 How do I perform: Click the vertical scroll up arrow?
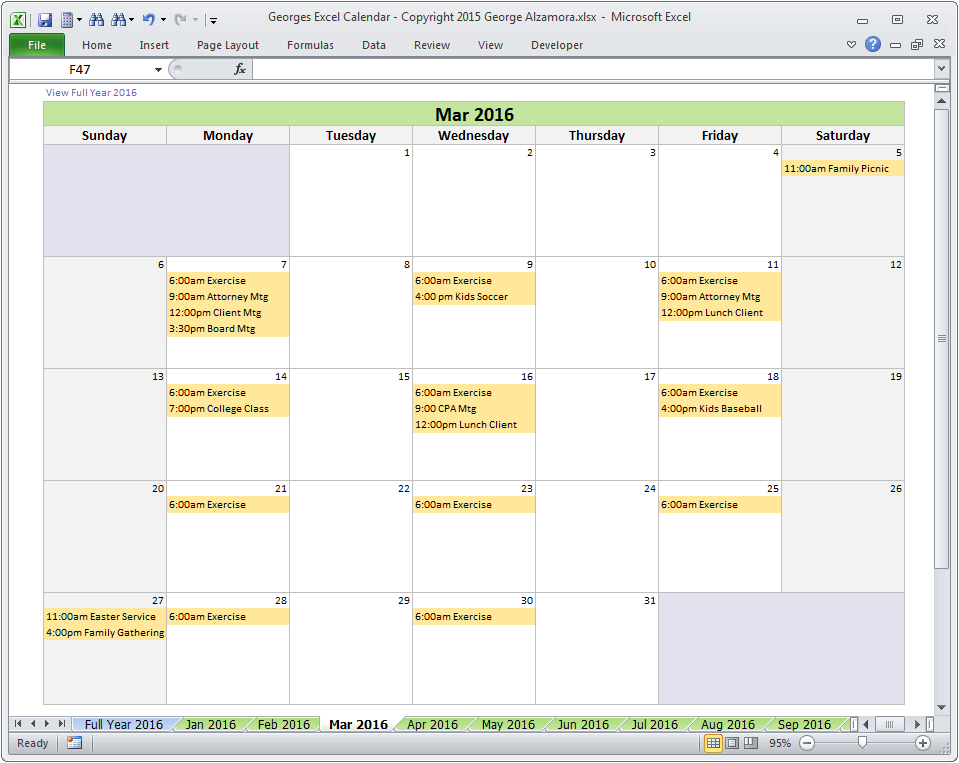[x=941, y=101]
